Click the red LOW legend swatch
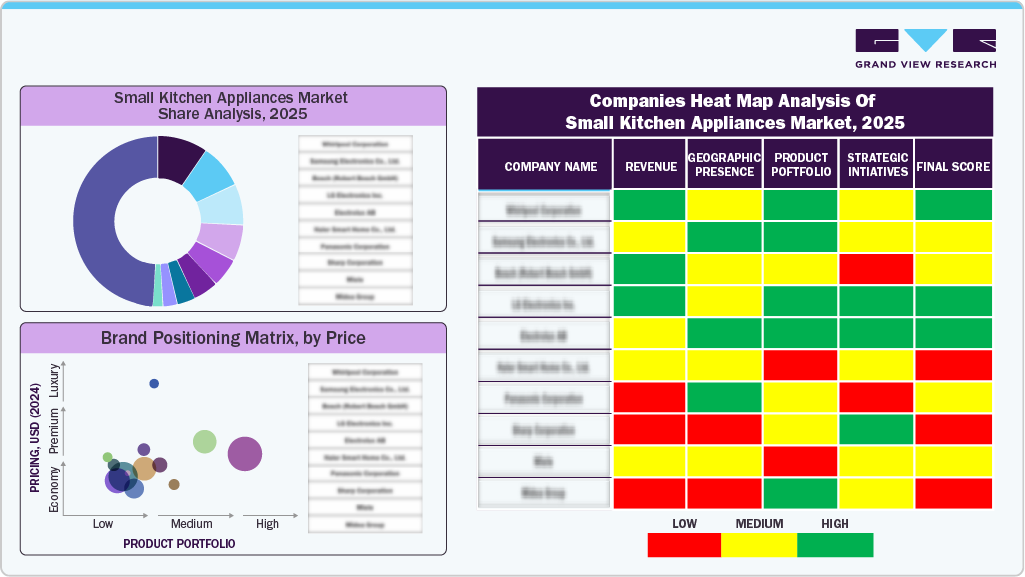The image size is (1025, 577). point(684,545)
